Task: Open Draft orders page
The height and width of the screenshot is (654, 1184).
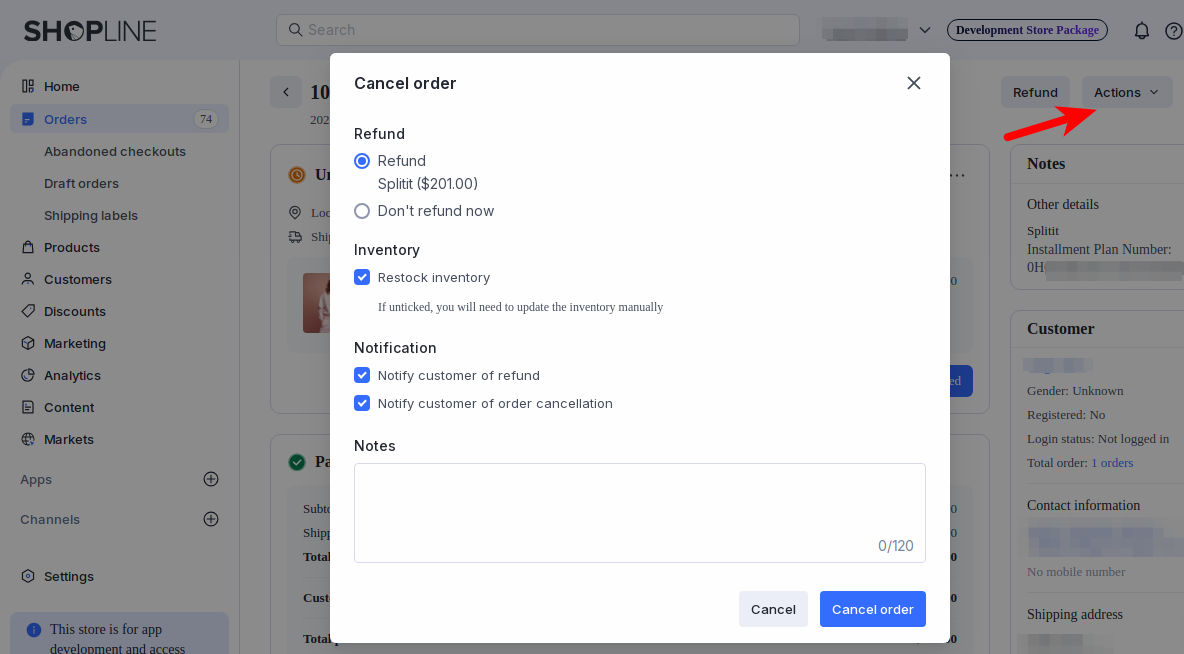Action: (82, 184)
